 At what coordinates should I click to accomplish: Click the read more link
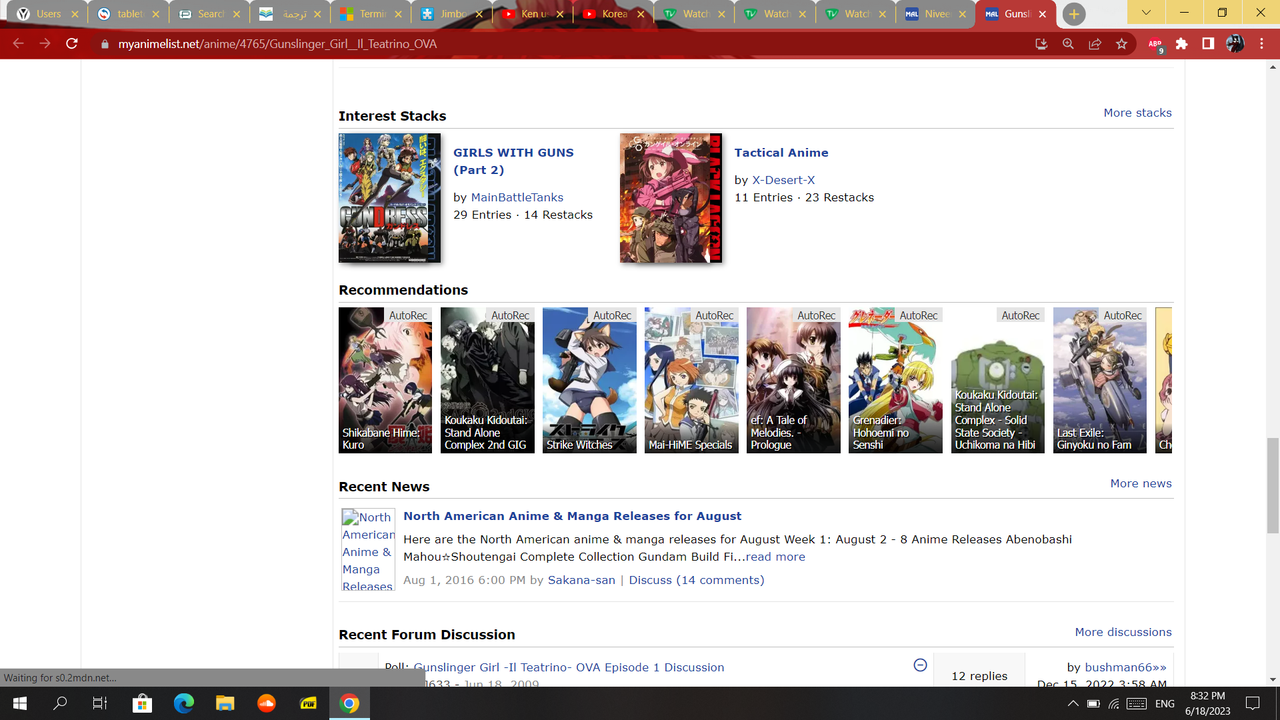tap(775, 557)
